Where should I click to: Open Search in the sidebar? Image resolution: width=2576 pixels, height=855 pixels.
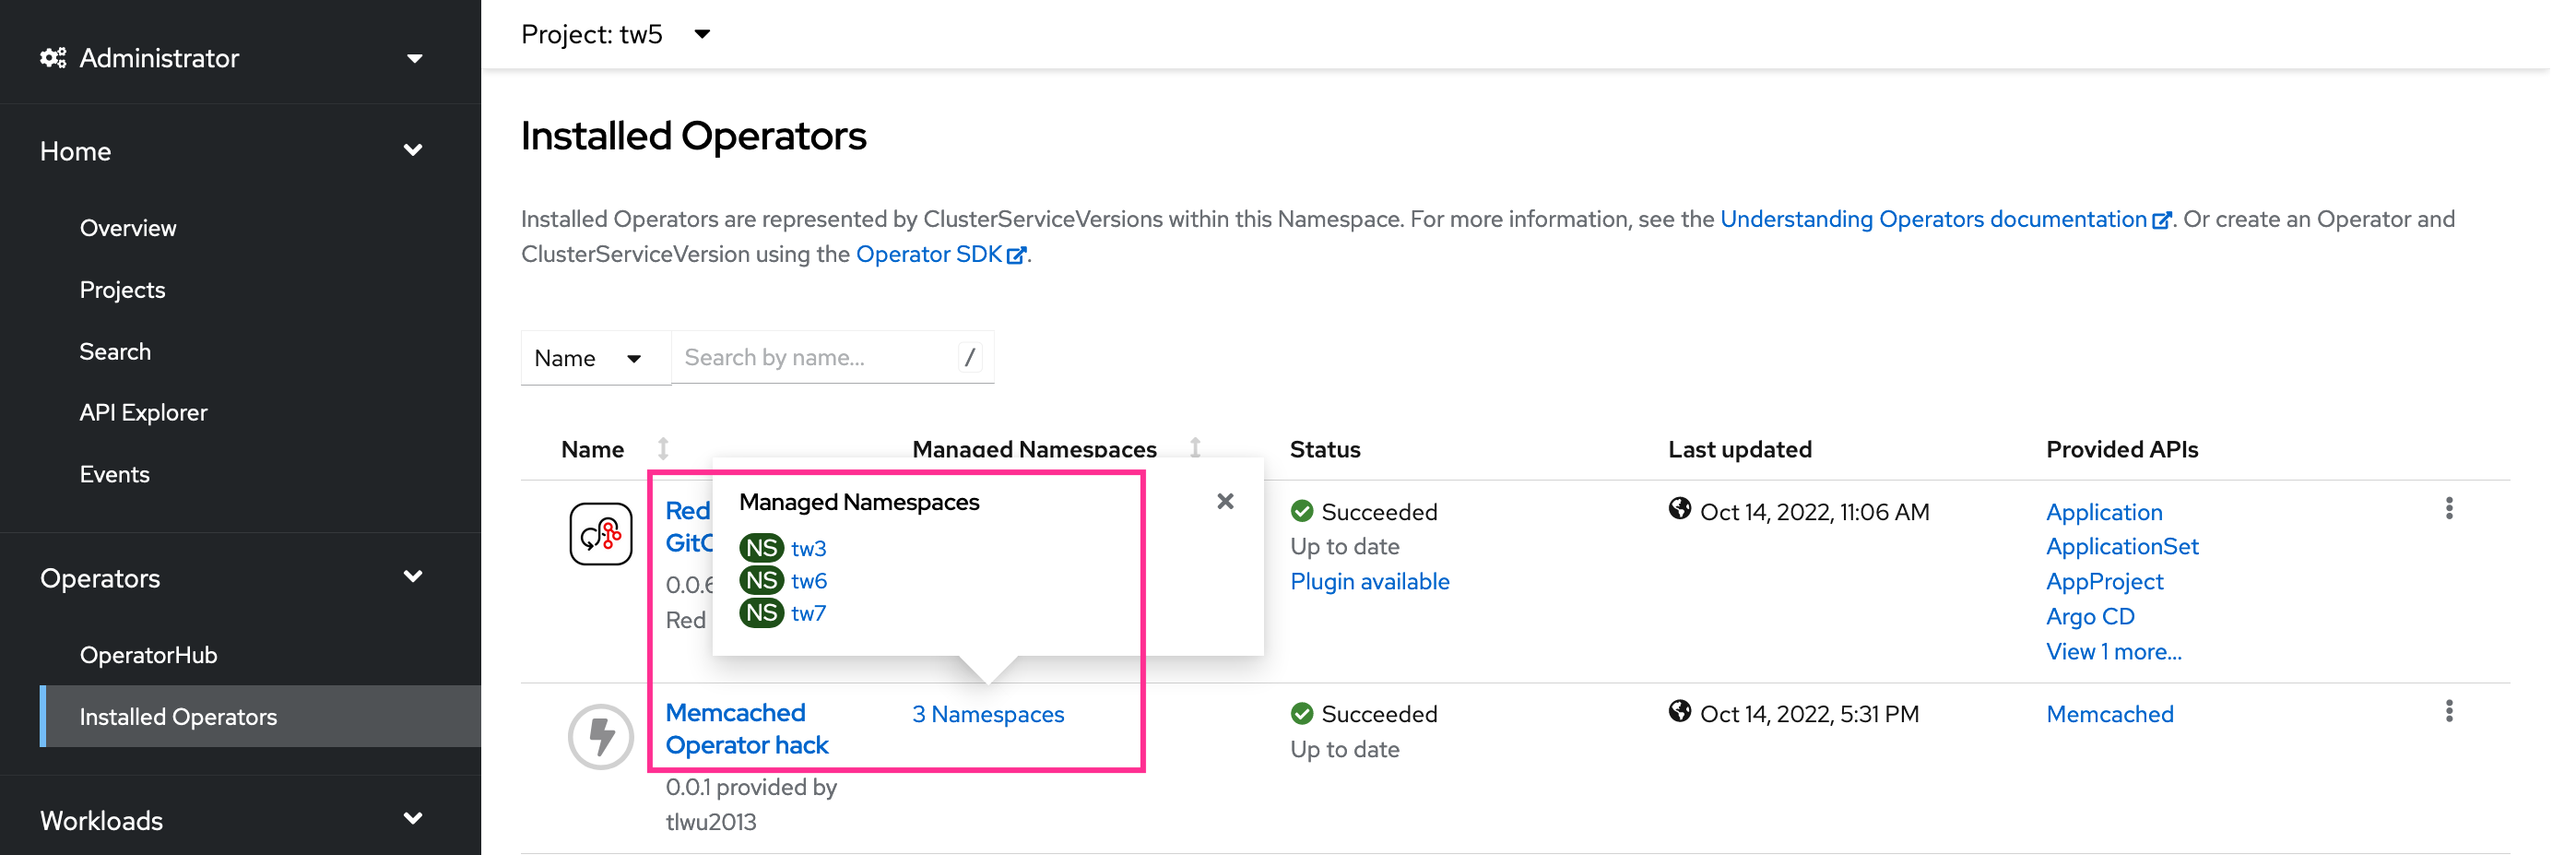tap(115, 352)
